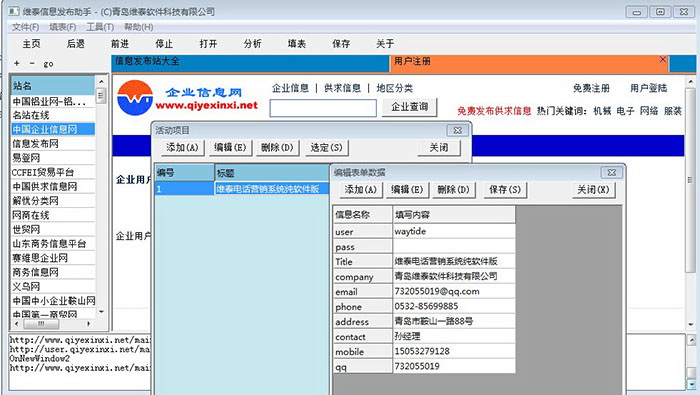Click 保存(S) in 编辑表单数据 dialog
Viewport: 700px width, 395px height.
(x=505, y=190)
